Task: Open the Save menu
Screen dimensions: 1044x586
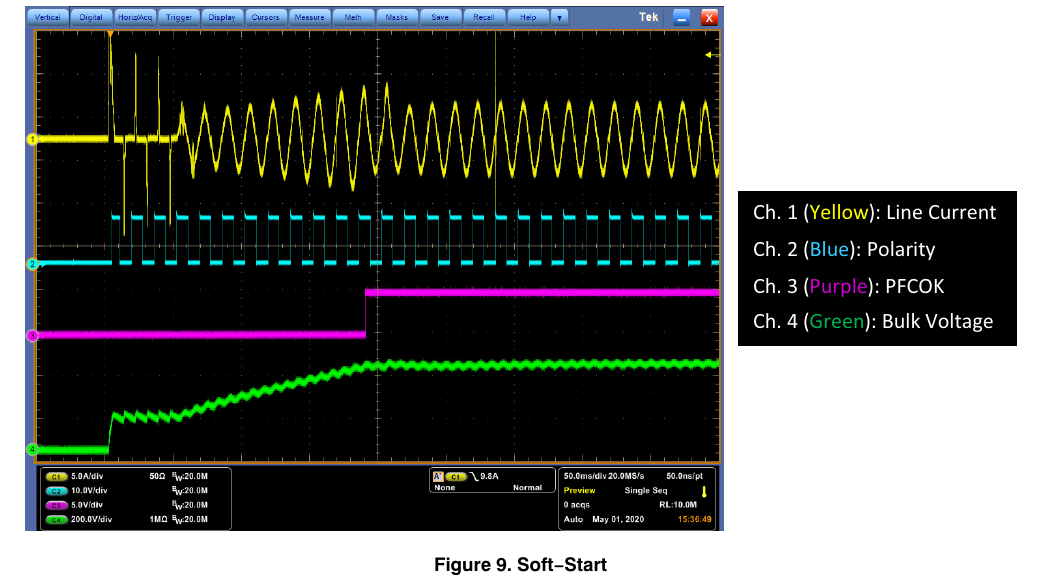Action: 440,18
